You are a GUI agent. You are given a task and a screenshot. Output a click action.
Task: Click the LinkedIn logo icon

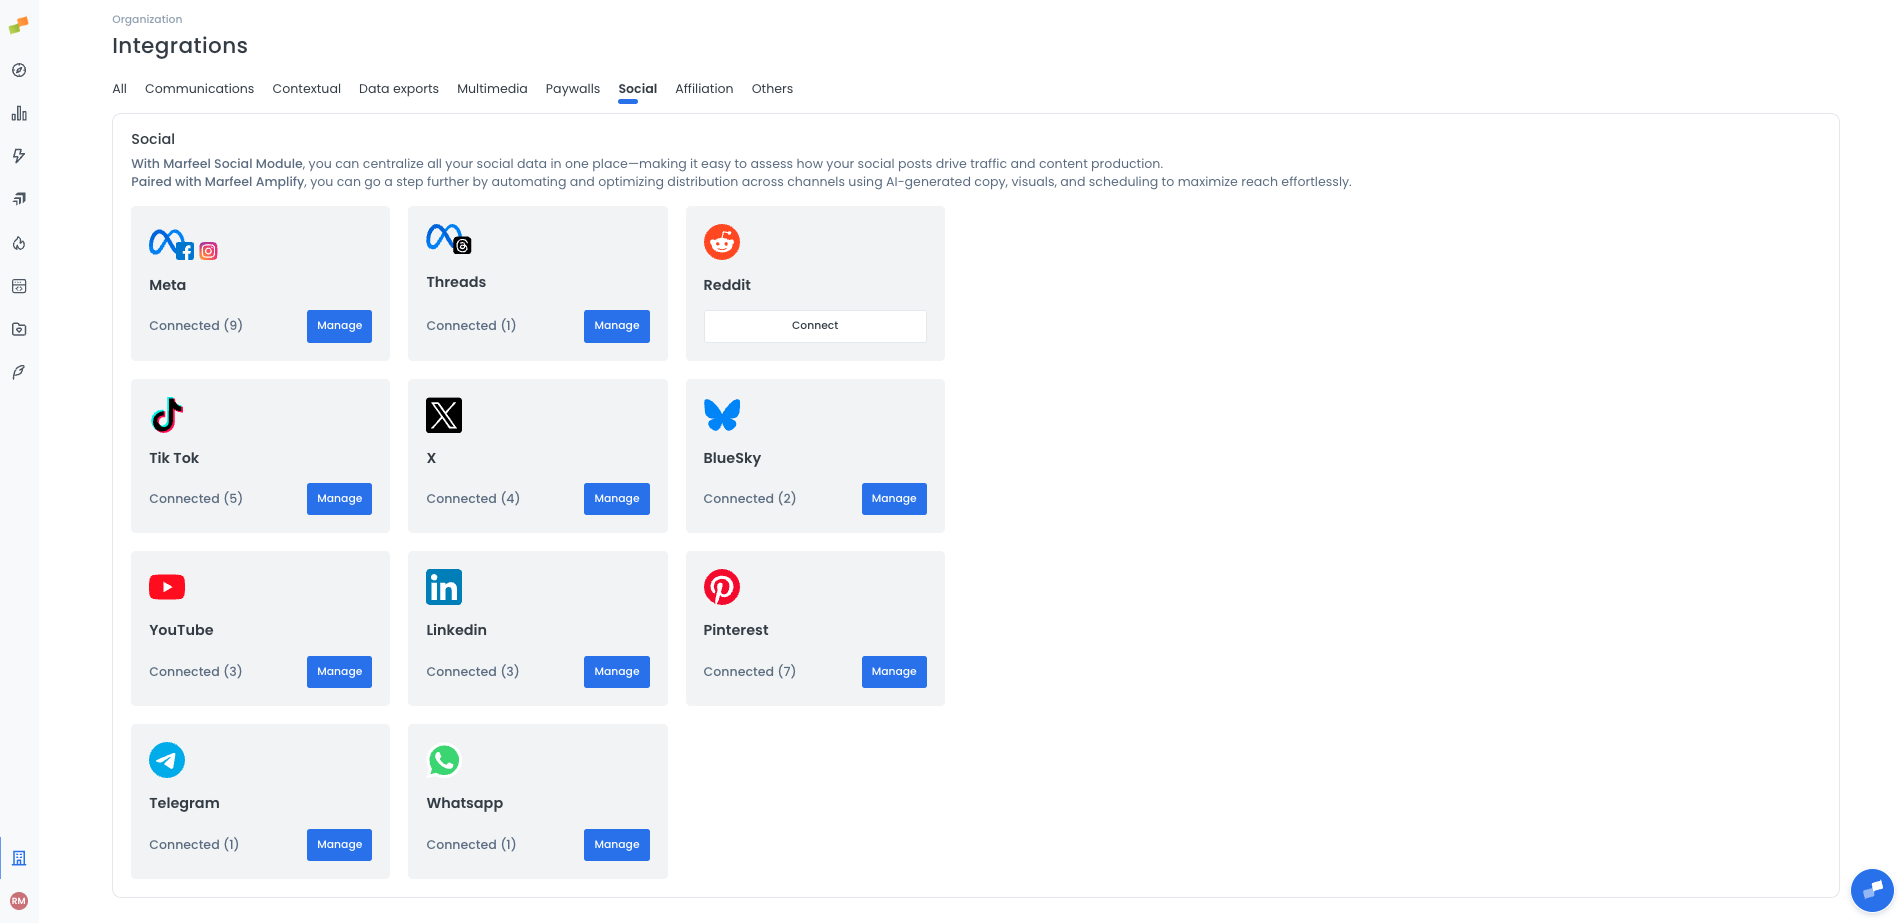[444, 587]
